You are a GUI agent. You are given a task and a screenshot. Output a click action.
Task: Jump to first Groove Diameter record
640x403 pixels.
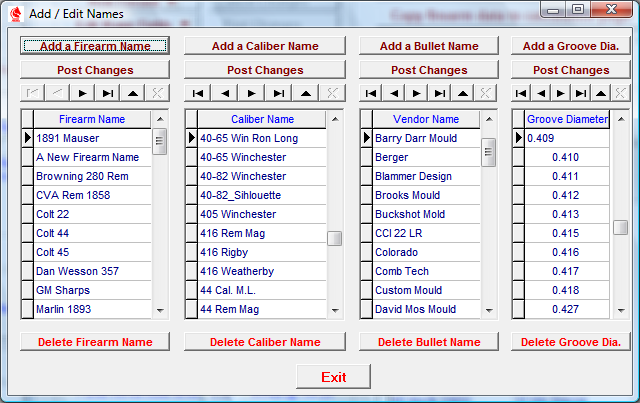[x=521, y=93]
